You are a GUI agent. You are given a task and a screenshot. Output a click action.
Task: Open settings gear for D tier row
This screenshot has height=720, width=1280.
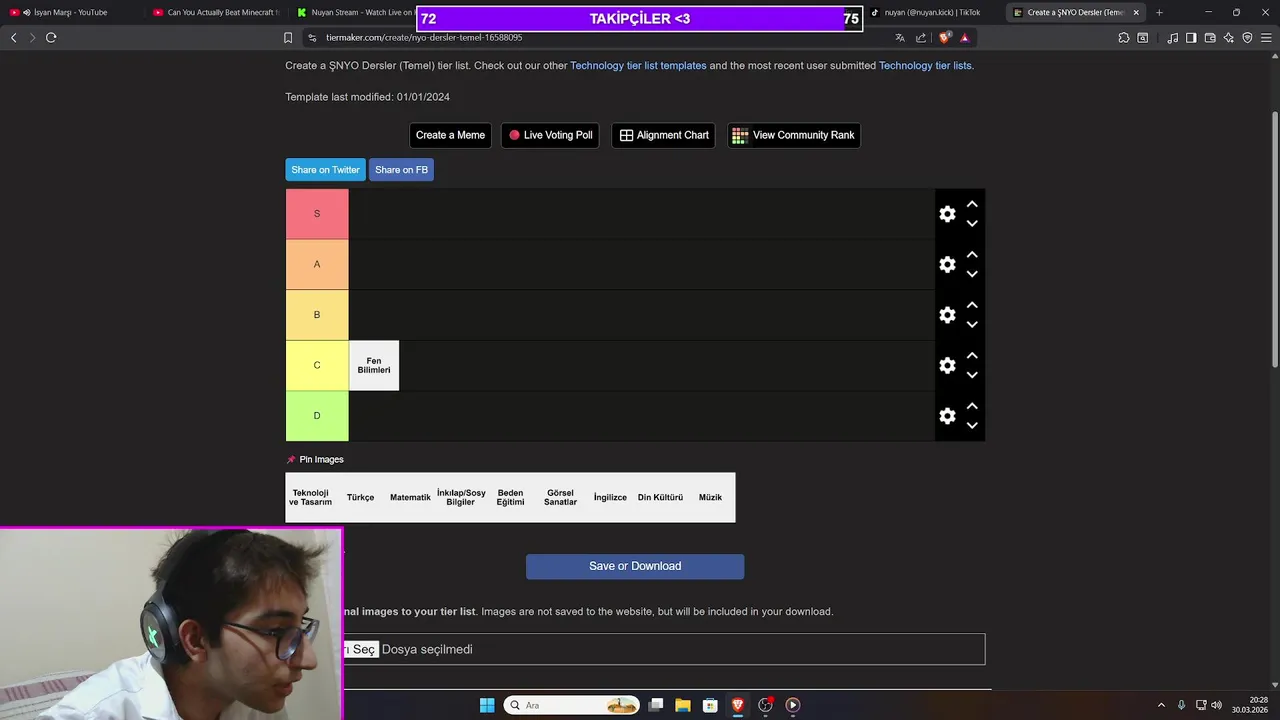pos(947,416)
